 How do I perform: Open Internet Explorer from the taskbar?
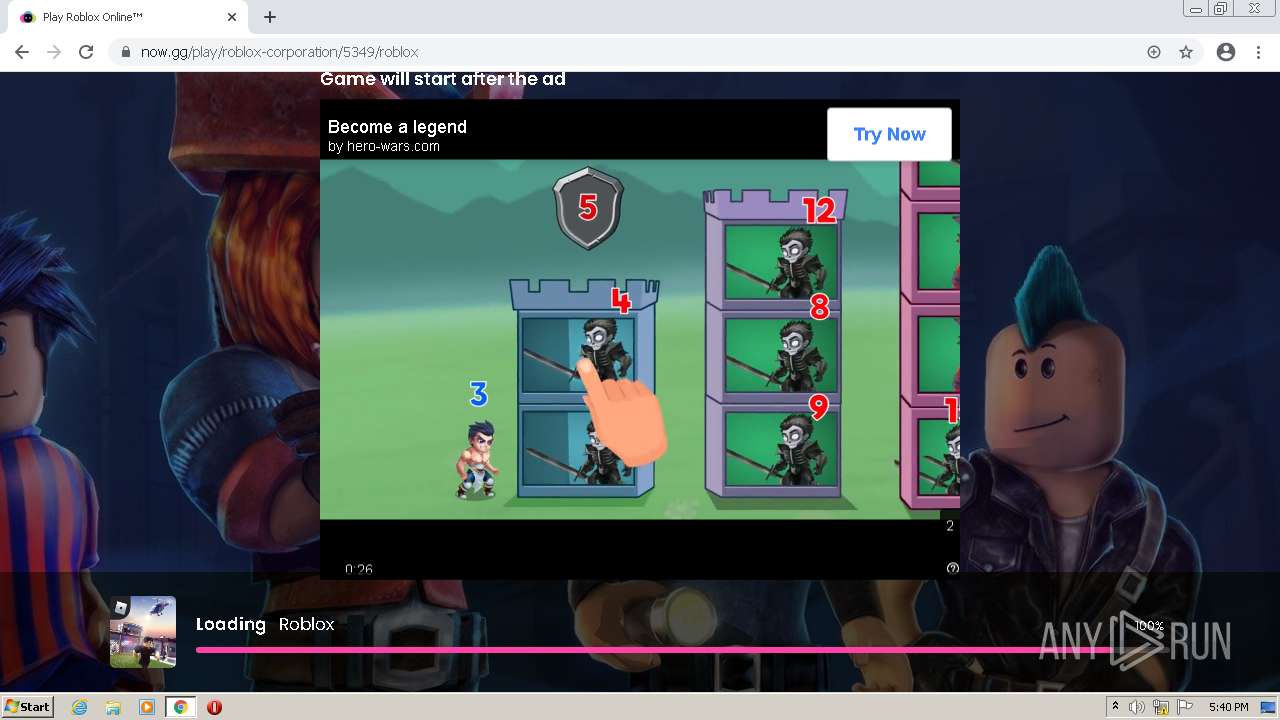tap(80, 707)
